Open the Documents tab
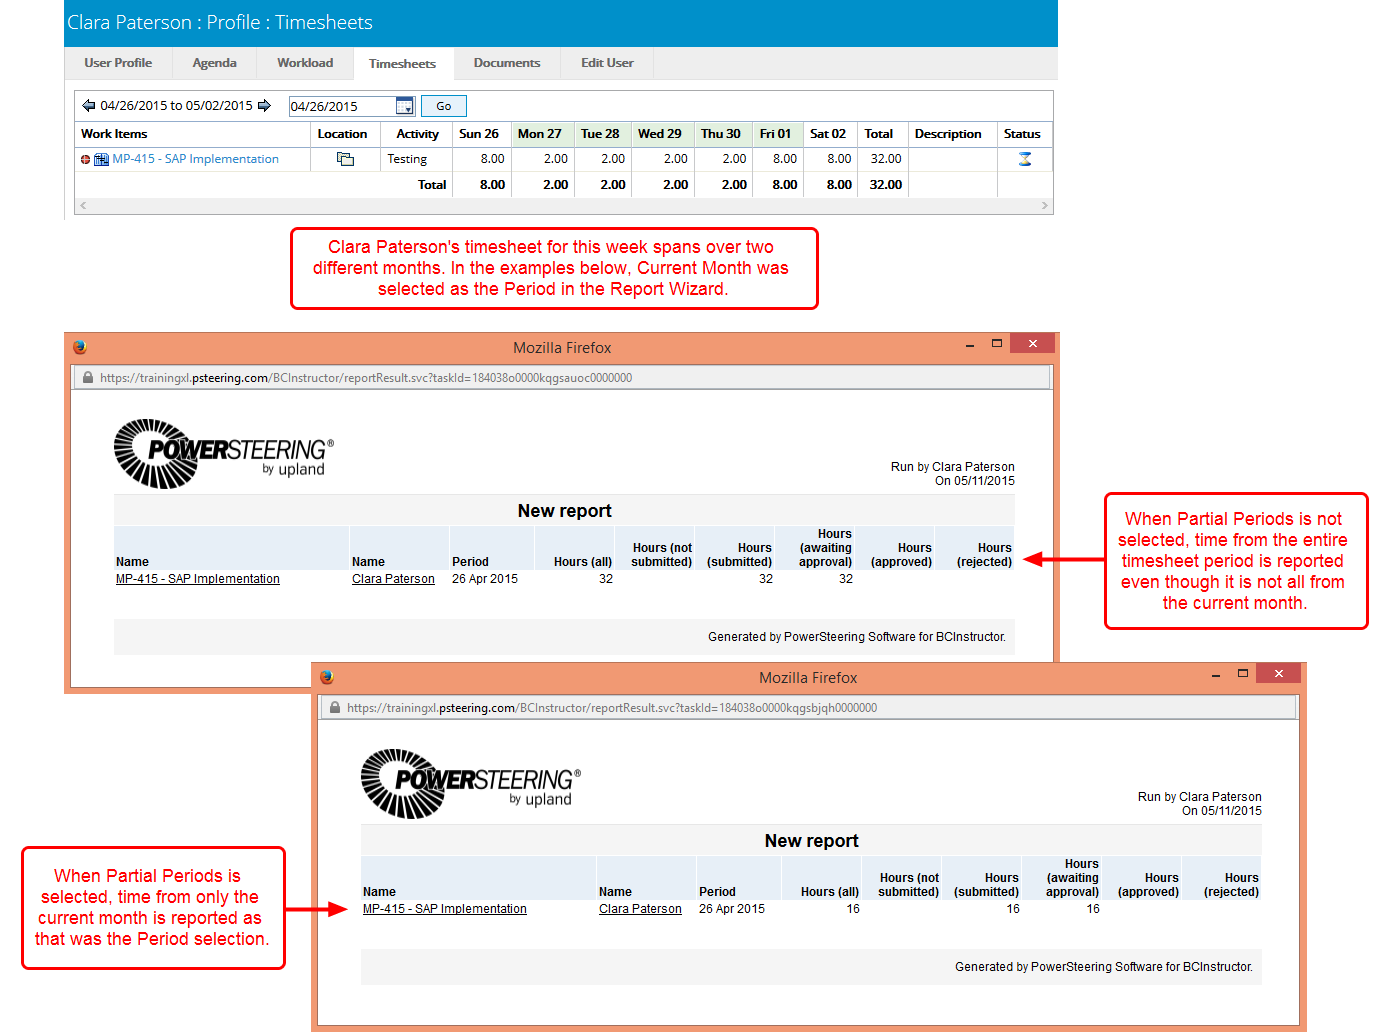 click(507, 63)
